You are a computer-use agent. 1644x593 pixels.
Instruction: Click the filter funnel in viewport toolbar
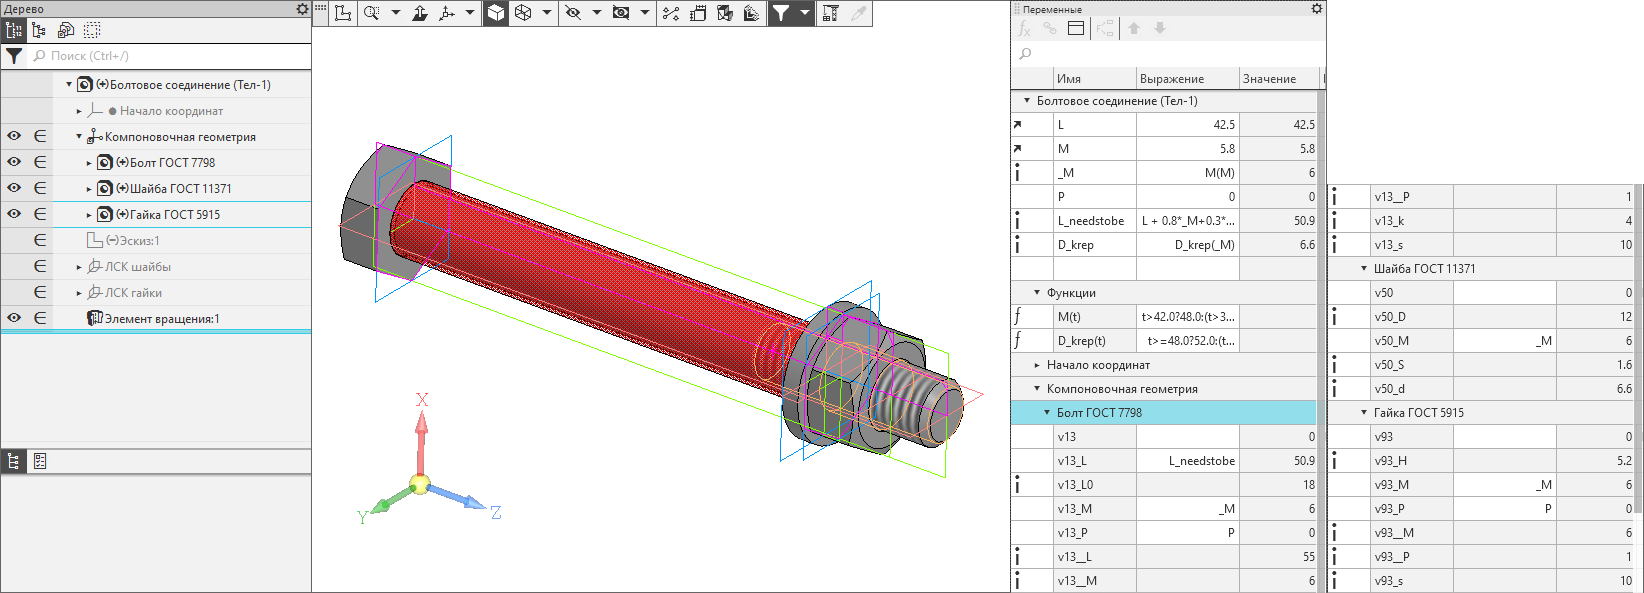tap(781, 13)
